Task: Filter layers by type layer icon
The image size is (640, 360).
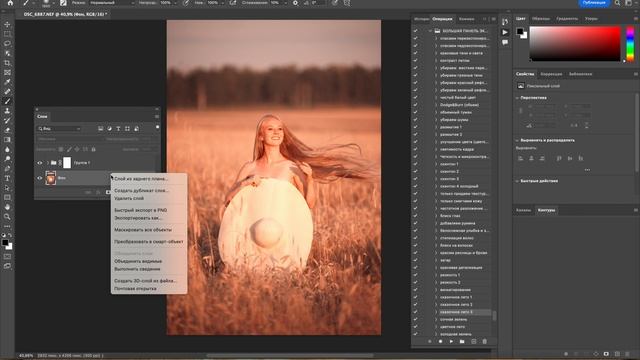Action: click(x=118, y=129)
